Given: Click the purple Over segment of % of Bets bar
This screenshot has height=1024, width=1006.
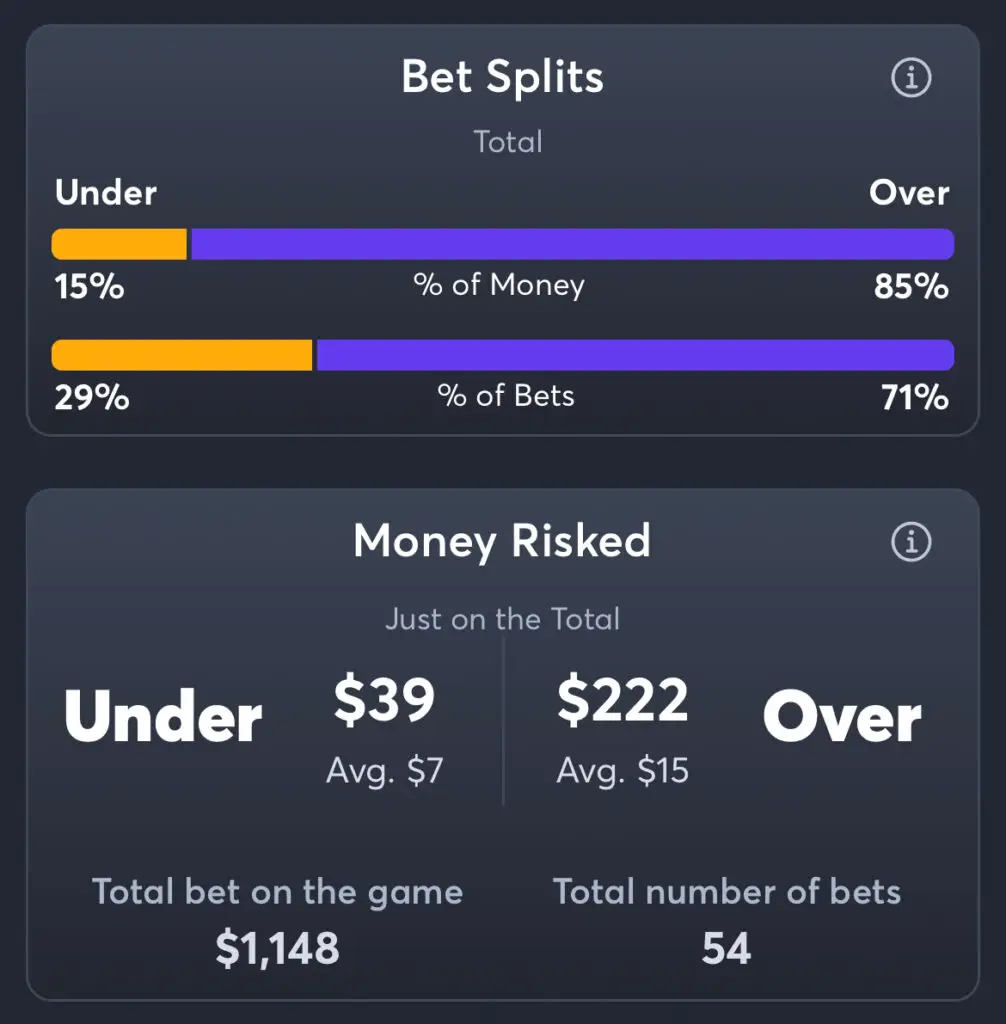Looking at the screenshot, I should click(635, 355).
